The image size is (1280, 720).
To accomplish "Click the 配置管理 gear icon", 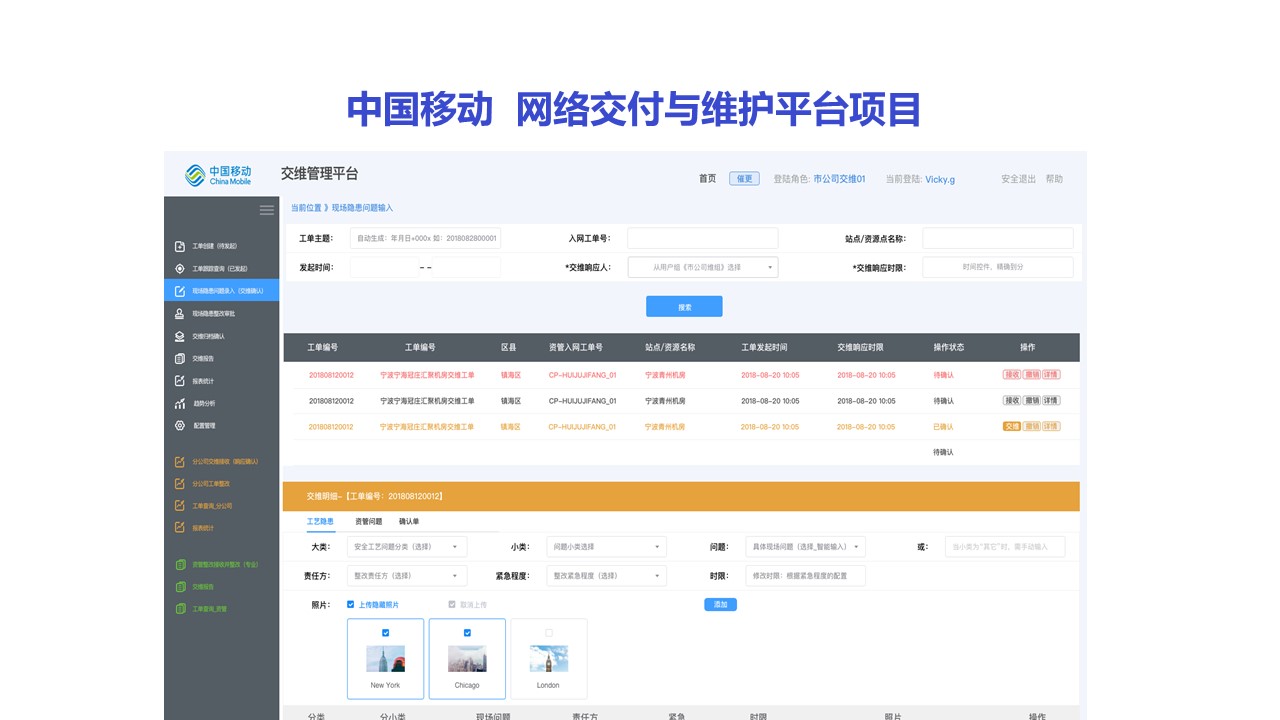I will pyautogui.click(x=180, y=426).
